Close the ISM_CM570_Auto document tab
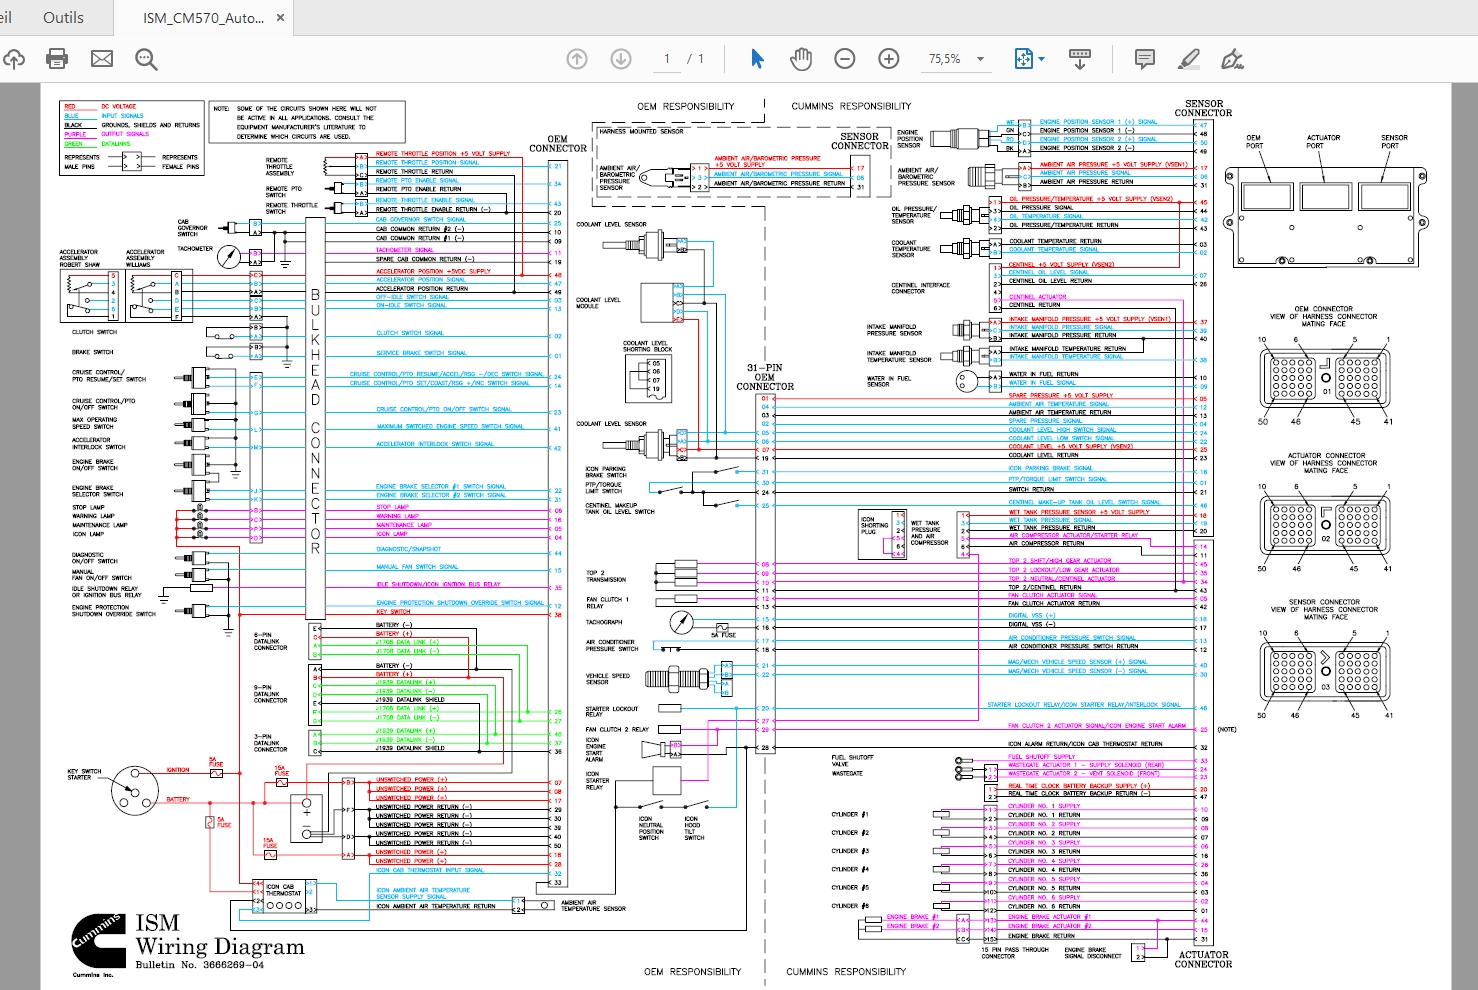This screenshot has height=990, width=1478. click(x=280, y=18)
